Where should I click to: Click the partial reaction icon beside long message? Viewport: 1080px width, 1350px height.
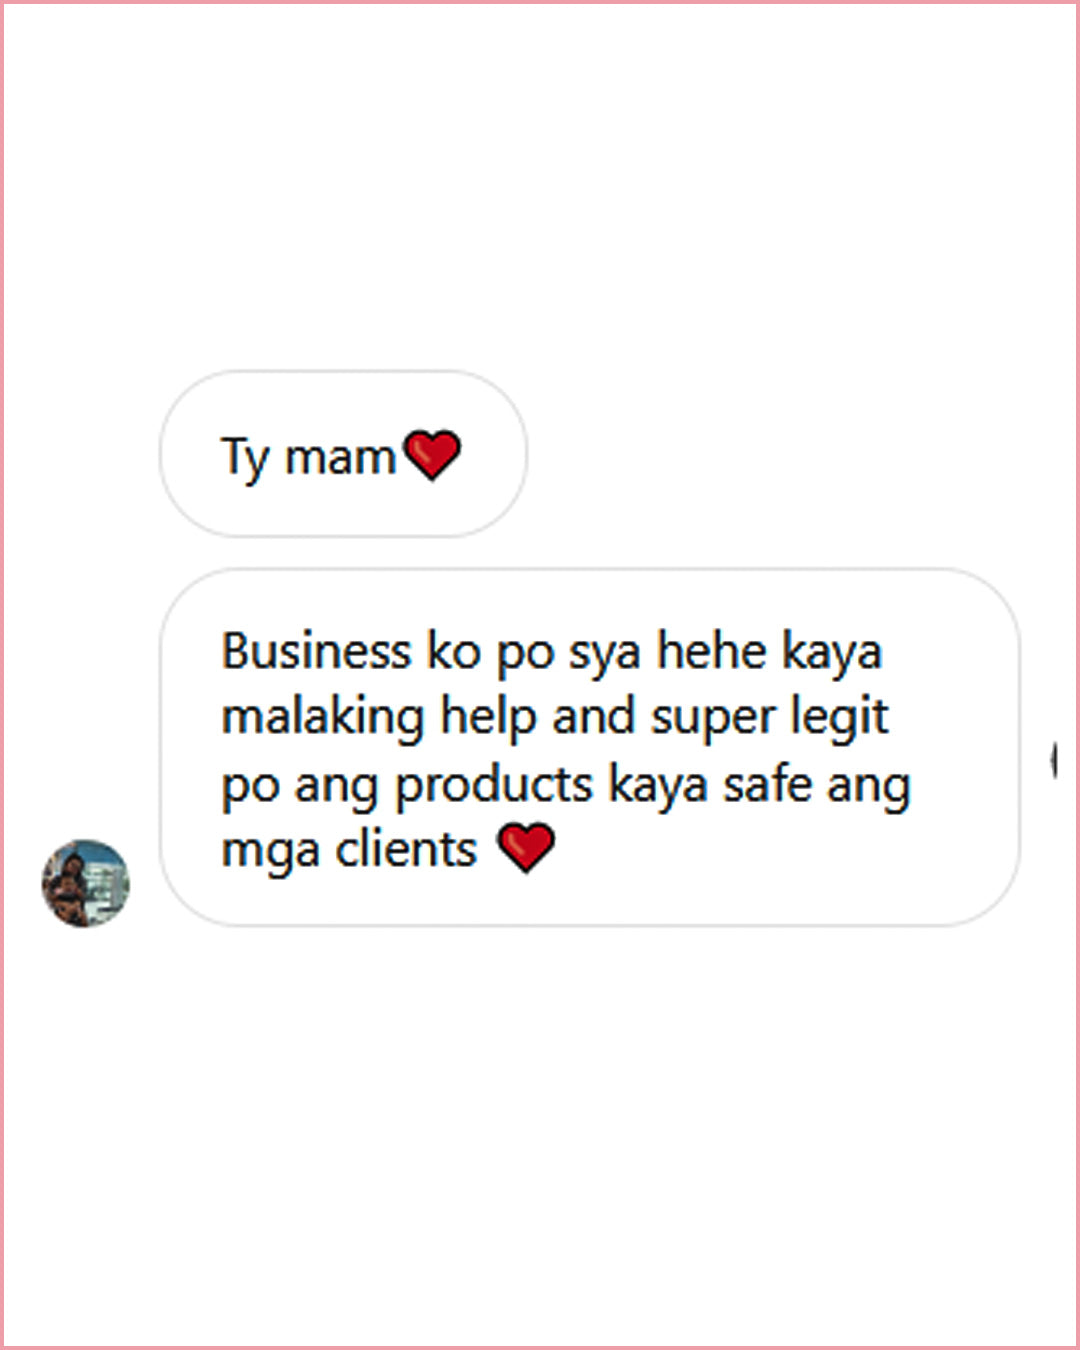1054,760
